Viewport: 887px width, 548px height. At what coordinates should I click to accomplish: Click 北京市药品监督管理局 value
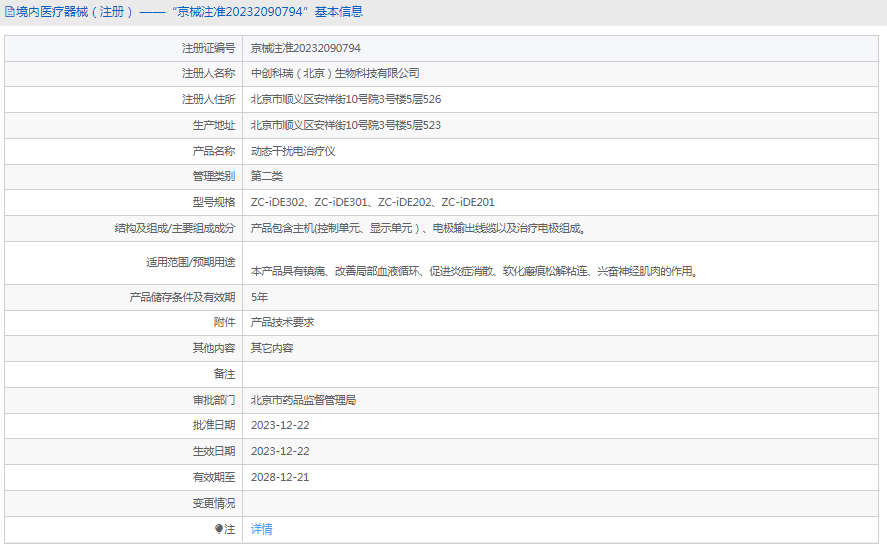[303, 400]
